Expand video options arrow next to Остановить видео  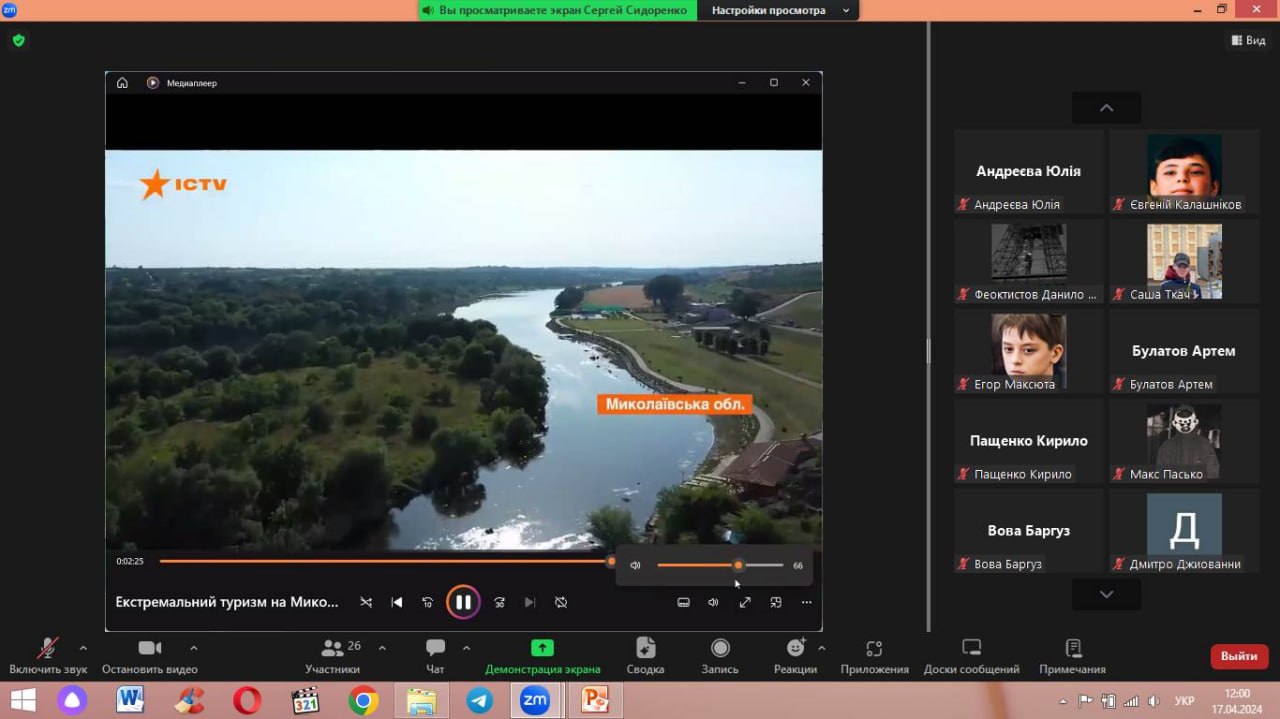(194, 647)
